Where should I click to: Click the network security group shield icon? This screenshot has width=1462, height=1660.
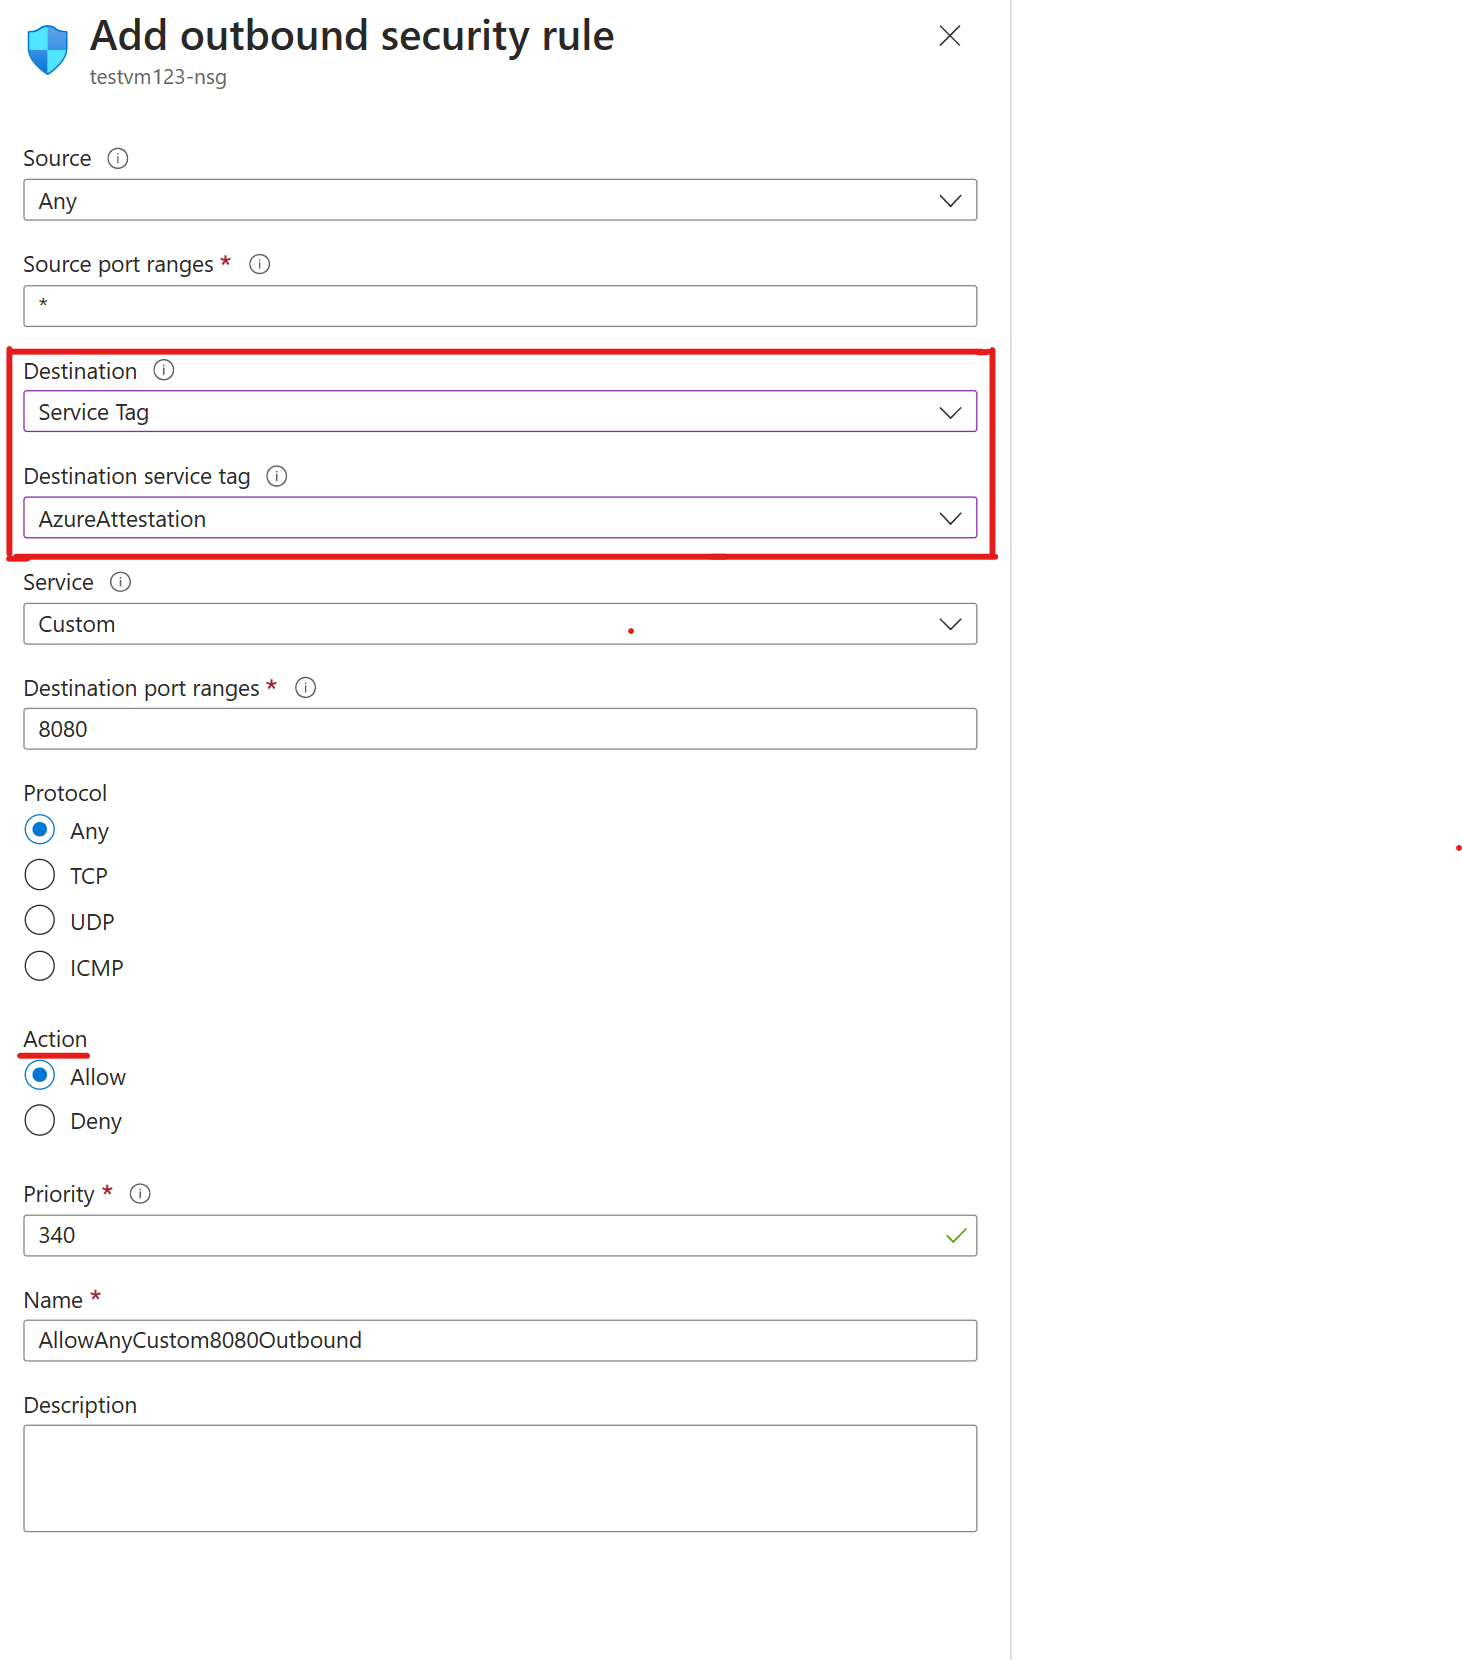click(48, 50)
